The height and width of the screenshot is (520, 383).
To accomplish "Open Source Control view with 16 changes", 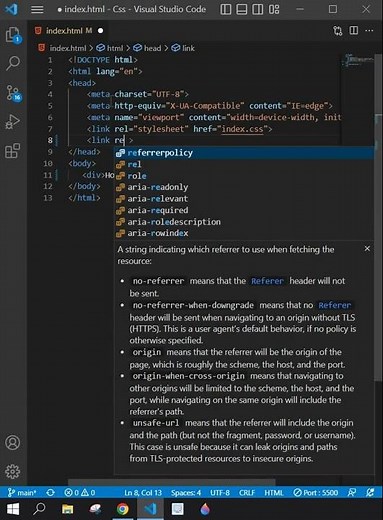I will (13, 93).
